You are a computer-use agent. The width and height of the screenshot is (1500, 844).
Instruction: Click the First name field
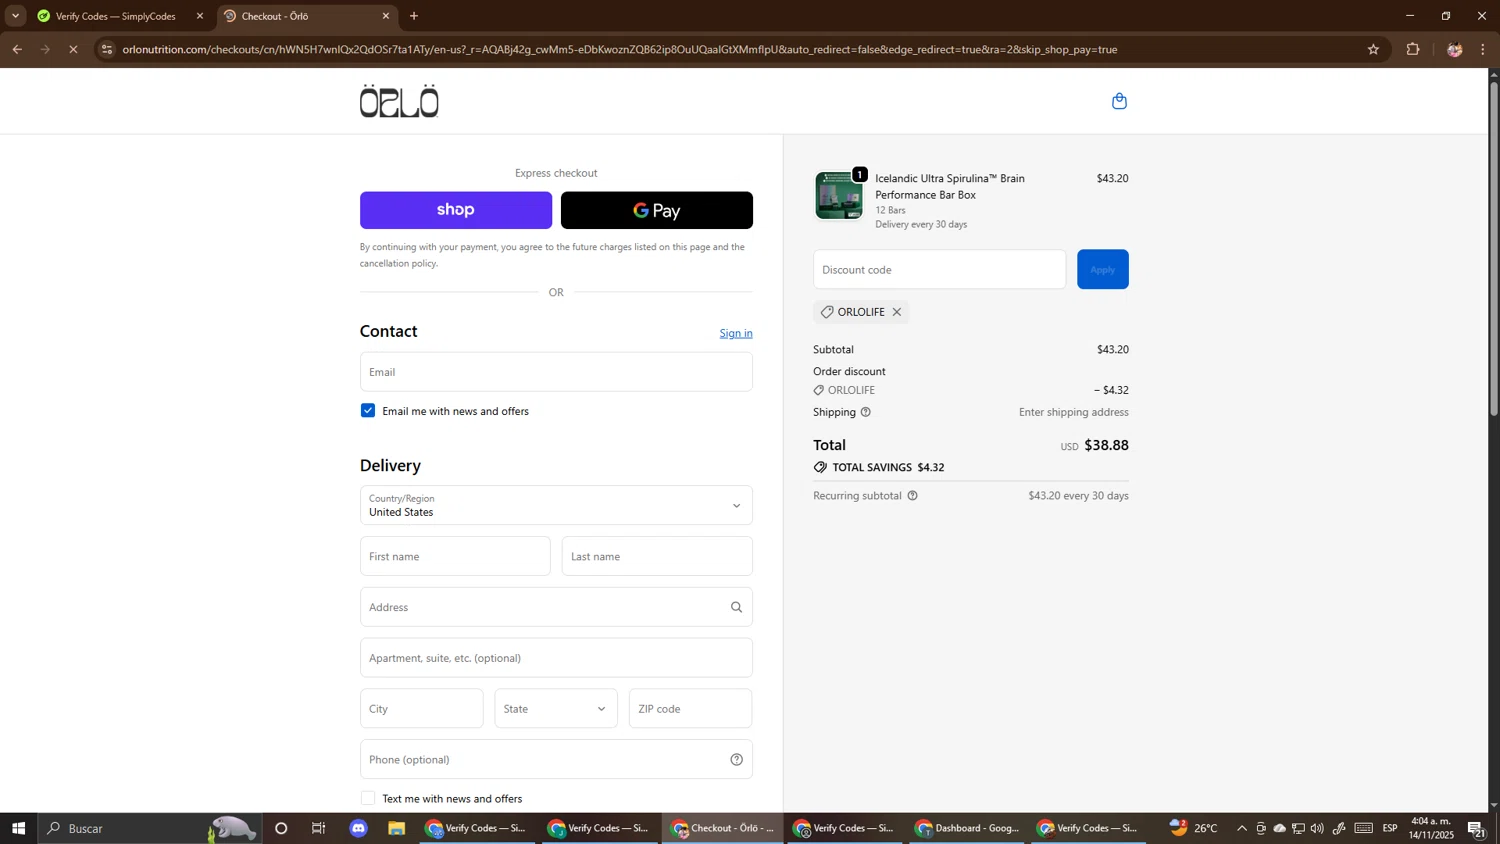tap(455, 556)
